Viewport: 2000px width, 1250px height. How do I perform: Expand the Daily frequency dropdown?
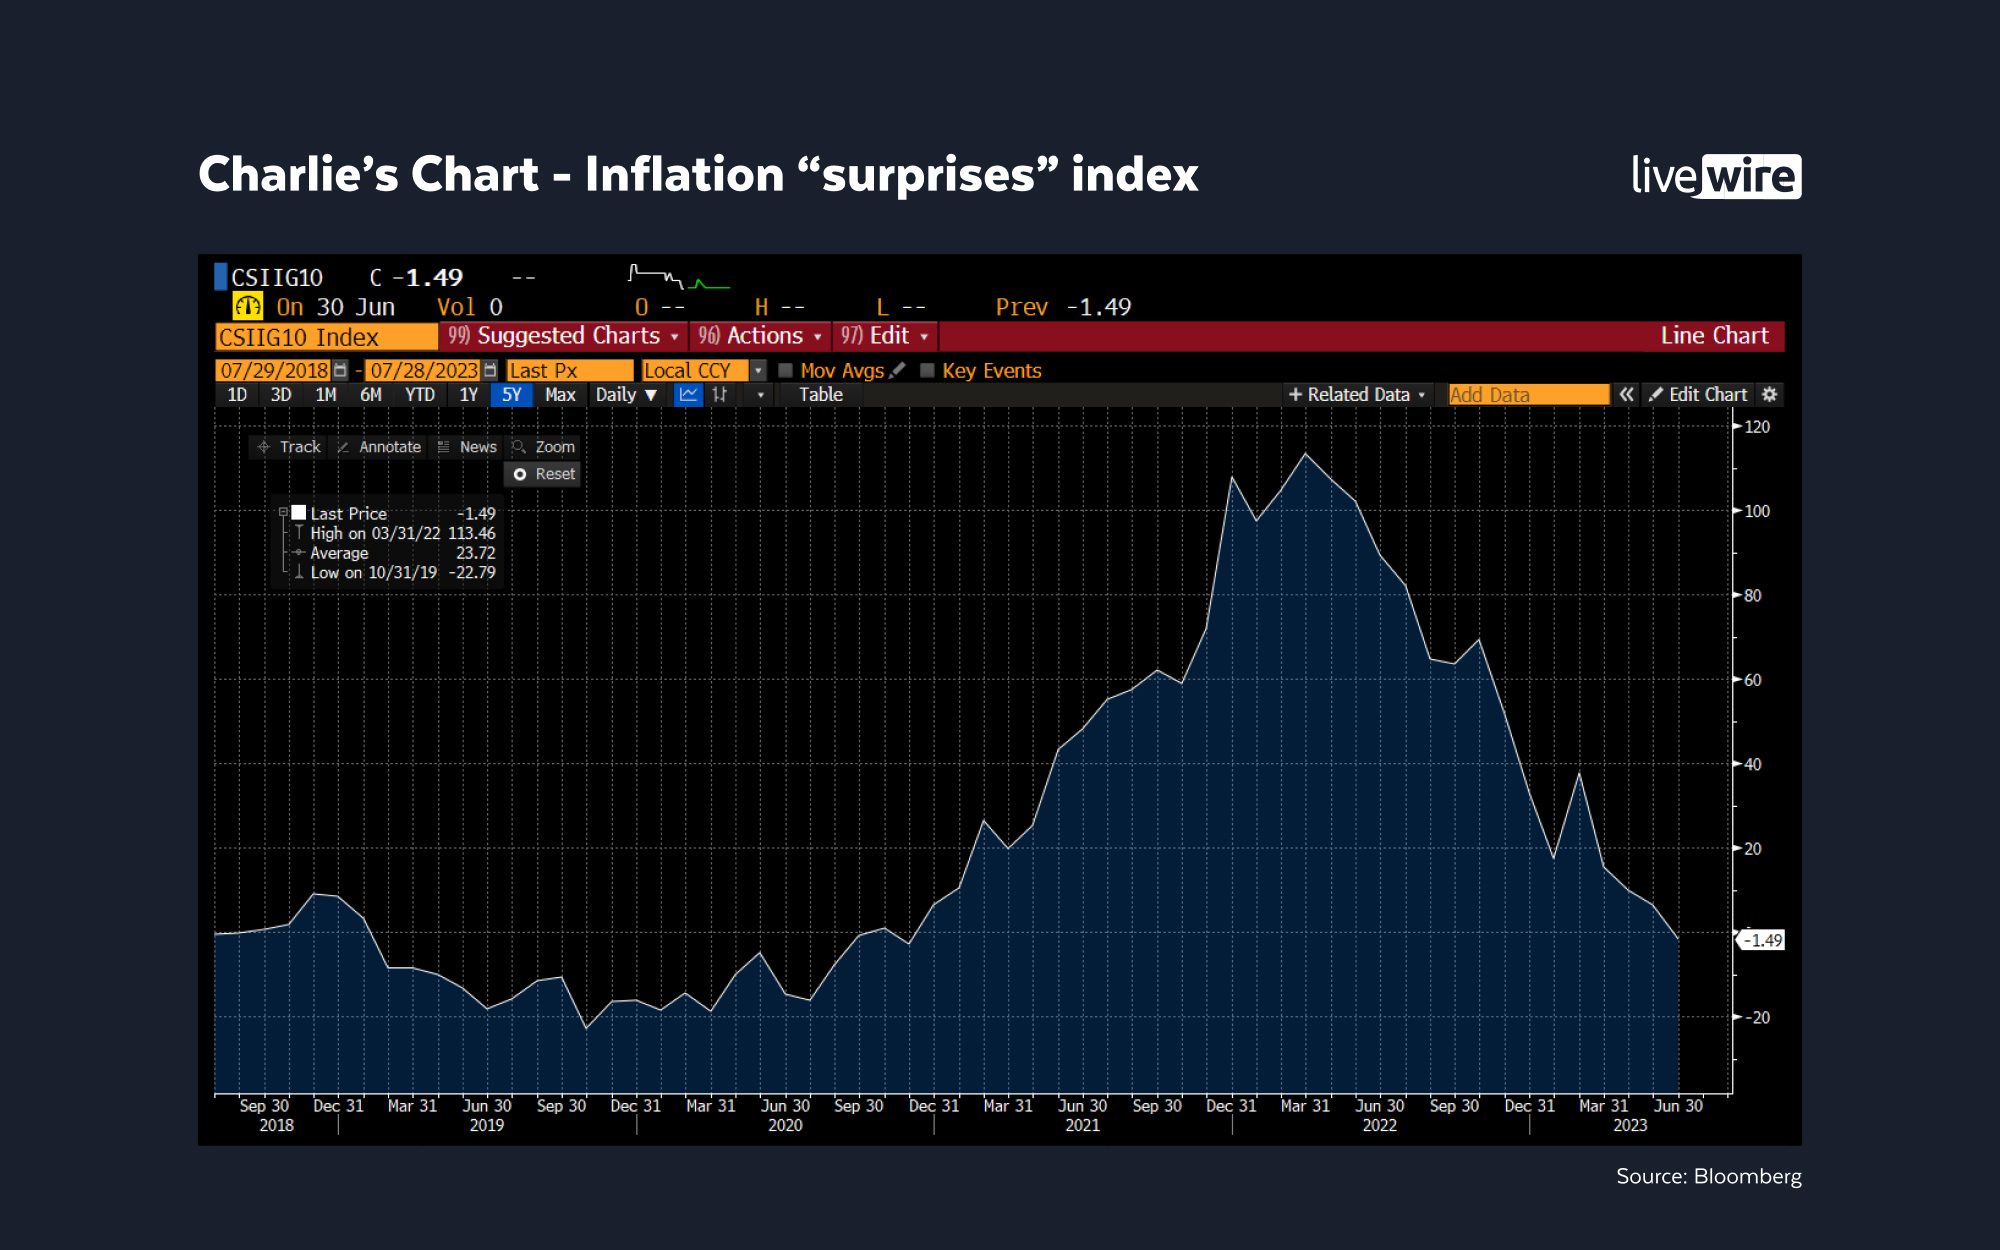coord(626,395)
